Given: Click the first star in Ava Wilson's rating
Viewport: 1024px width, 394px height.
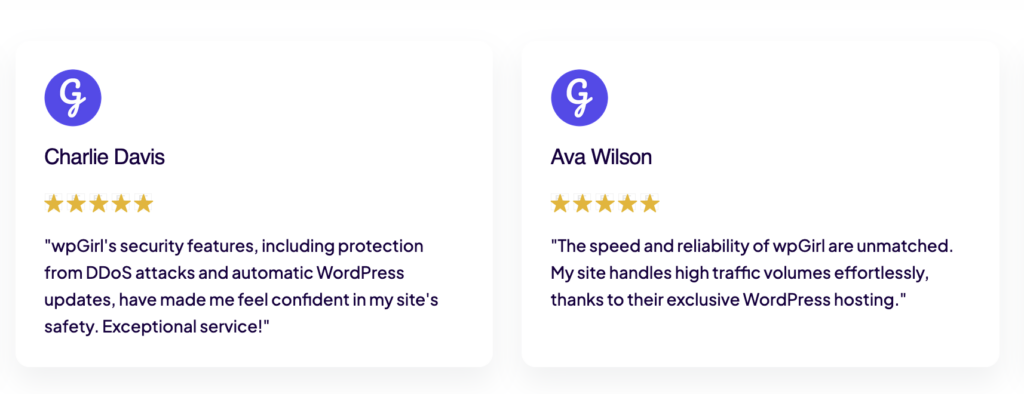Looking at the screenshot, I should click(560, 204).
